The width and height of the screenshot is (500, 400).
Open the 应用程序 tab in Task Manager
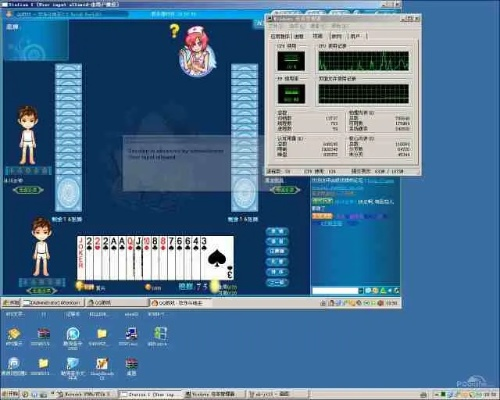(x=280, y=36)
